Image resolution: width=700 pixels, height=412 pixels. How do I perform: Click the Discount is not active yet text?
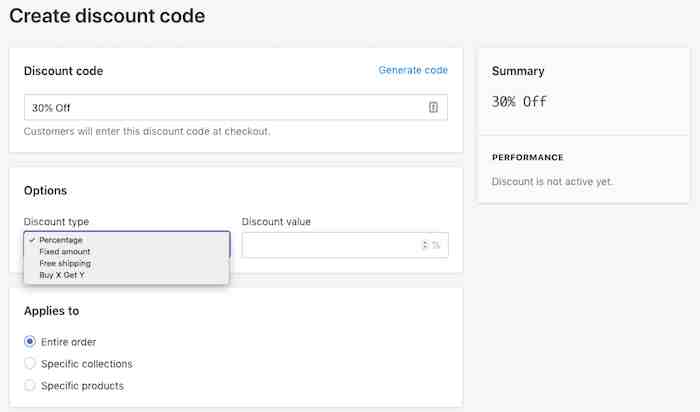[552, 182]
